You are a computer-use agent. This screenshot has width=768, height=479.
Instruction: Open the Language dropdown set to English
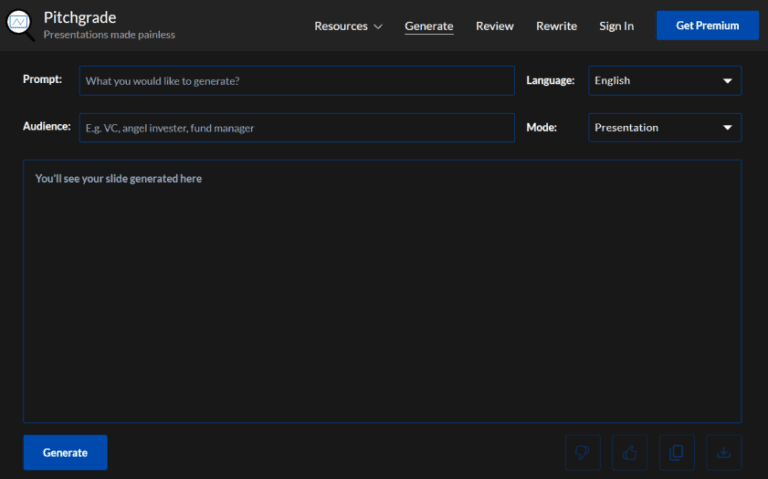point(665,81)
